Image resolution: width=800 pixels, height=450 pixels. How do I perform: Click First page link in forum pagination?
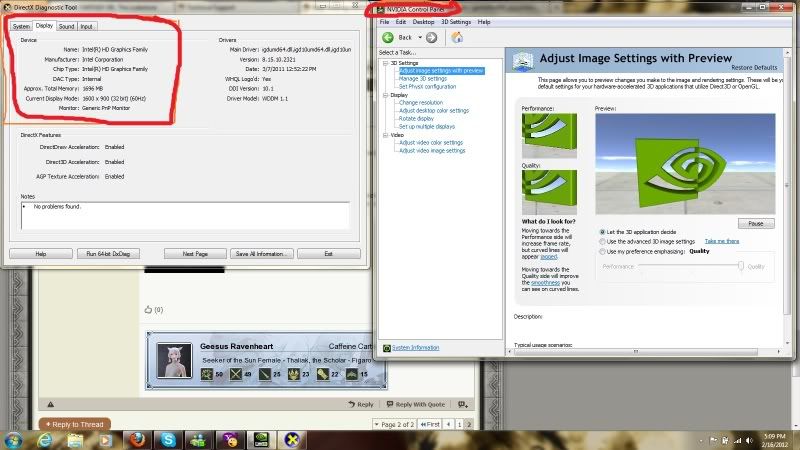(x=430, y=424)
